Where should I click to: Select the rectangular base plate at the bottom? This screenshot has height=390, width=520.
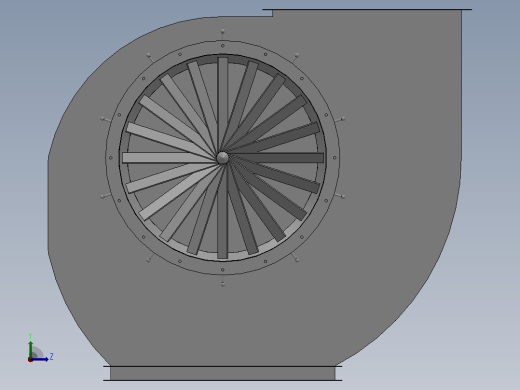coord(223,373)
